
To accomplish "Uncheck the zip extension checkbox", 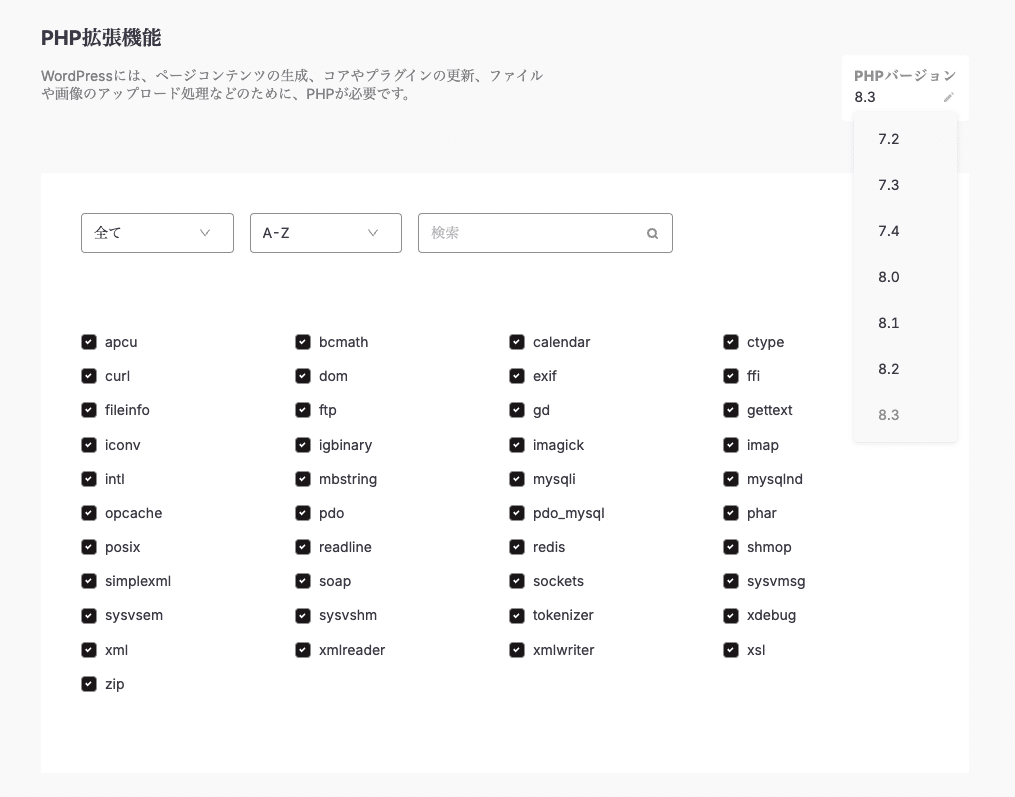I will 89,684.
